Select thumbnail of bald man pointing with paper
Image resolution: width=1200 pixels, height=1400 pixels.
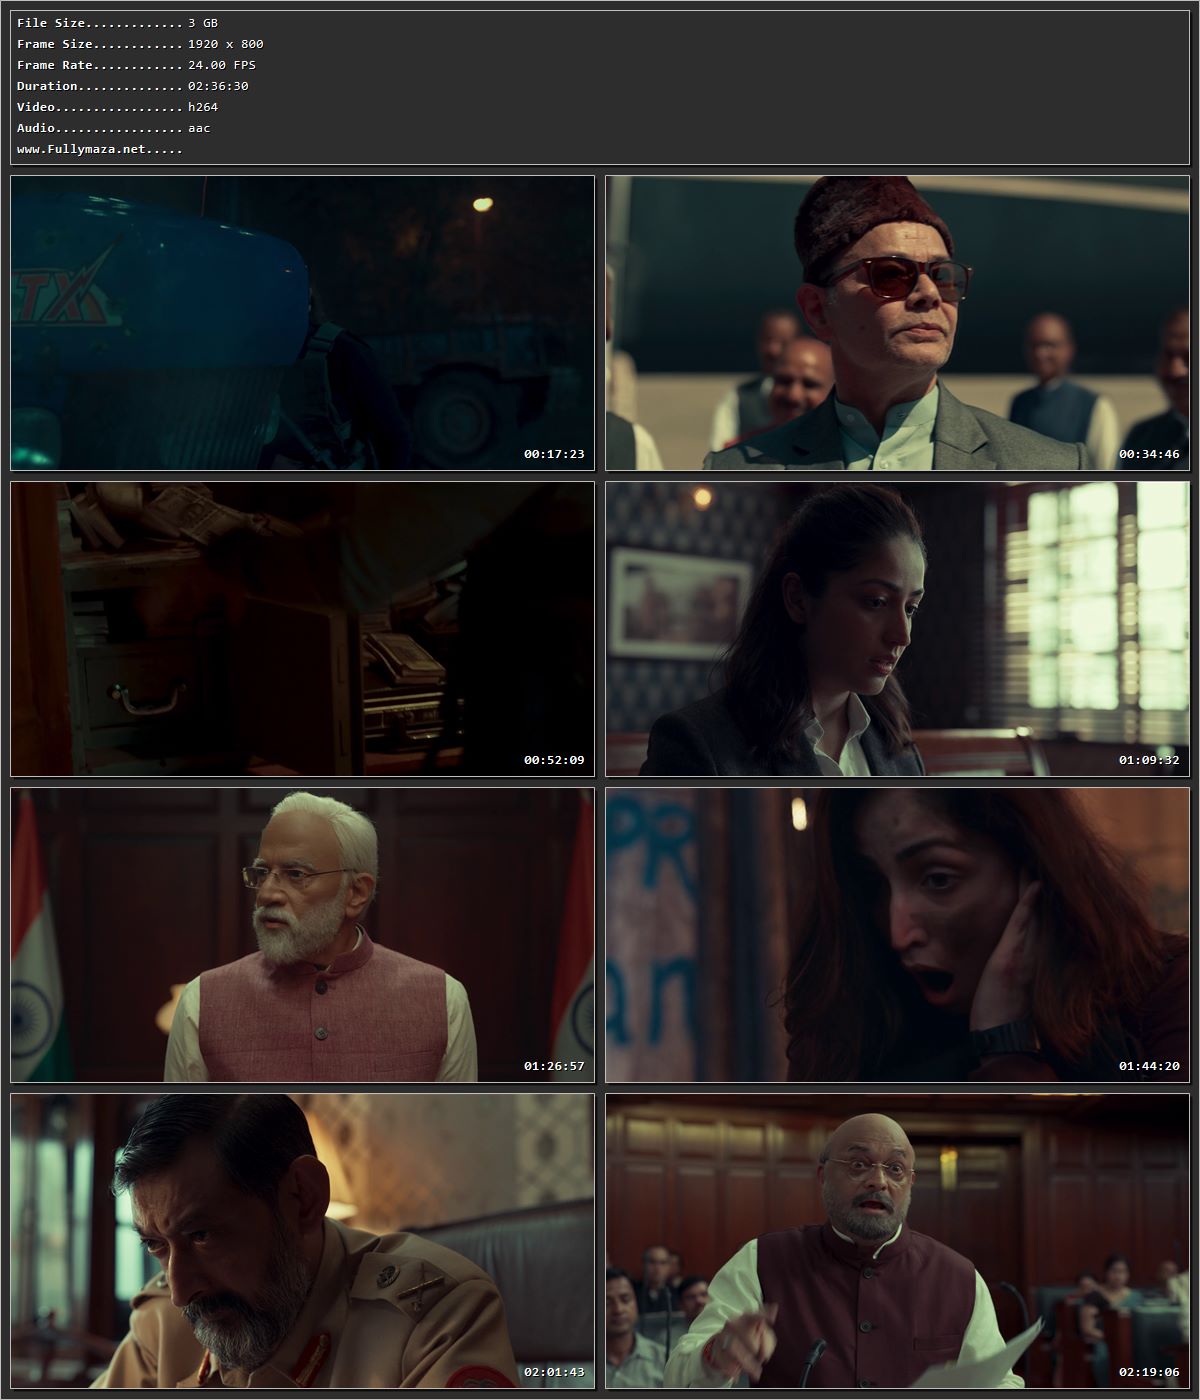pos(898,1241)
